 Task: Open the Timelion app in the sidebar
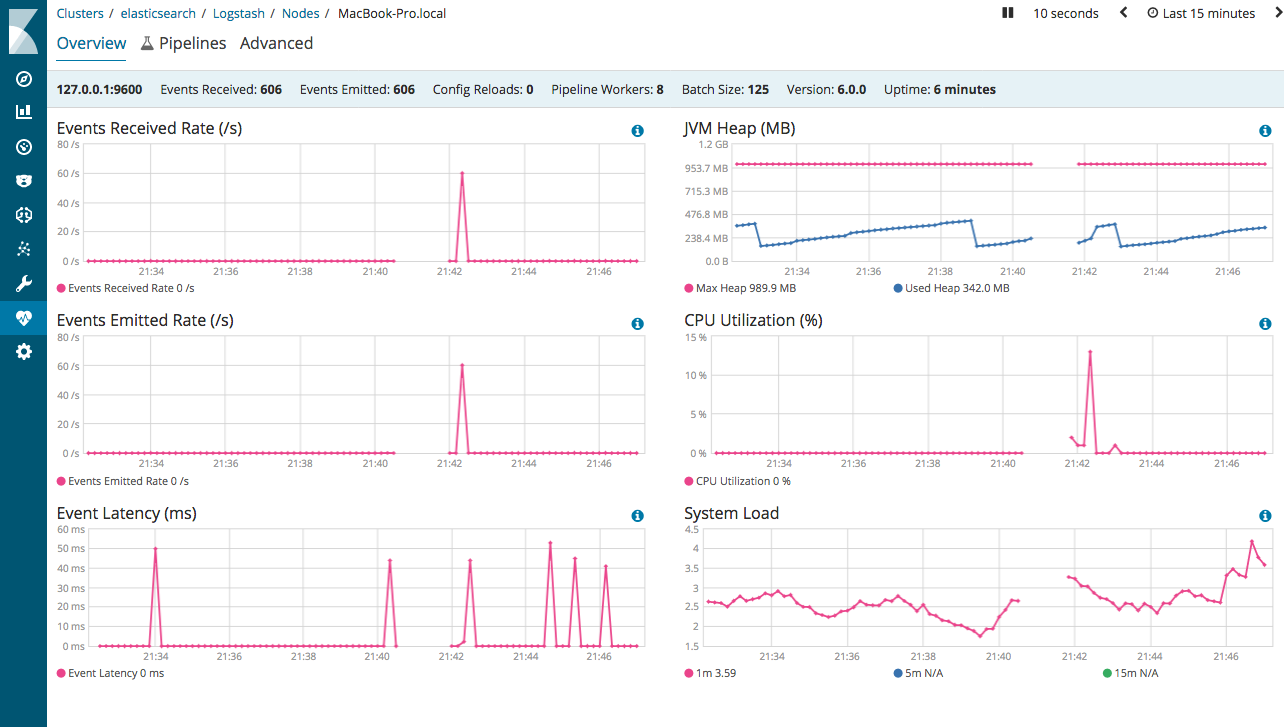click(23, 180)
